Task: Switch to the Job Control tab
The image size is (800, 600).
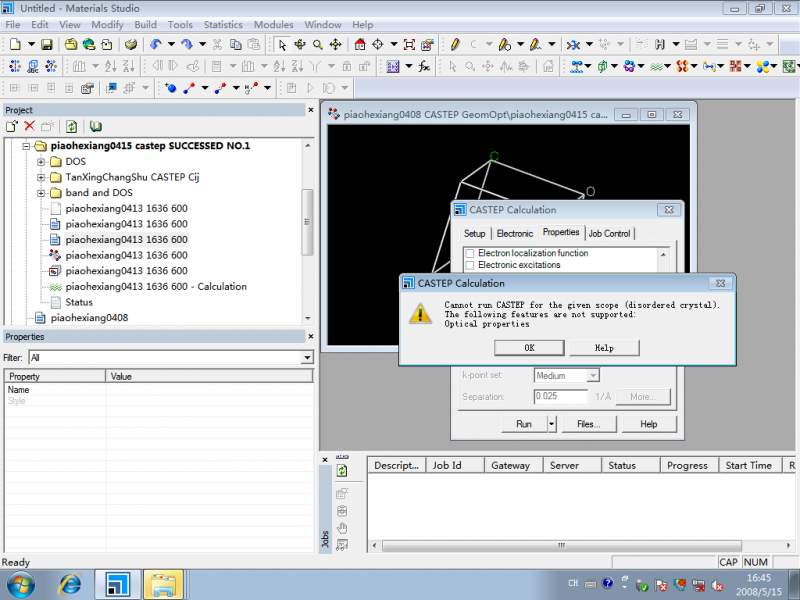Action: coord(609,233)
